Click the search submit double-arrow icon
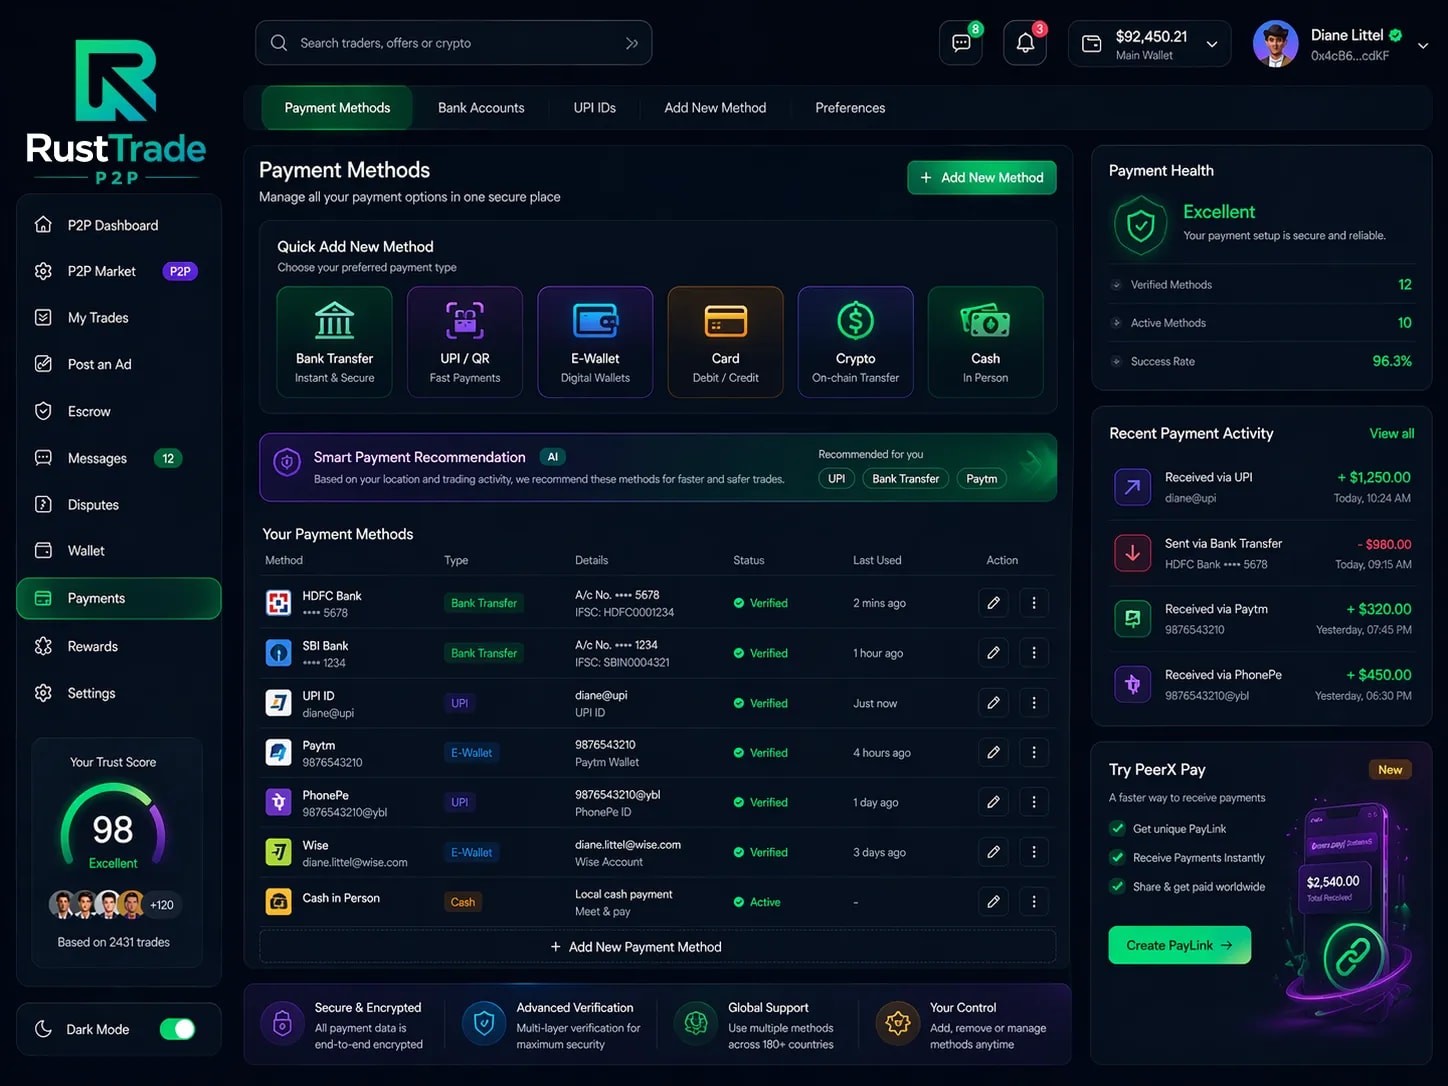The image size is (1448, 1086). (x=631, y=43)
